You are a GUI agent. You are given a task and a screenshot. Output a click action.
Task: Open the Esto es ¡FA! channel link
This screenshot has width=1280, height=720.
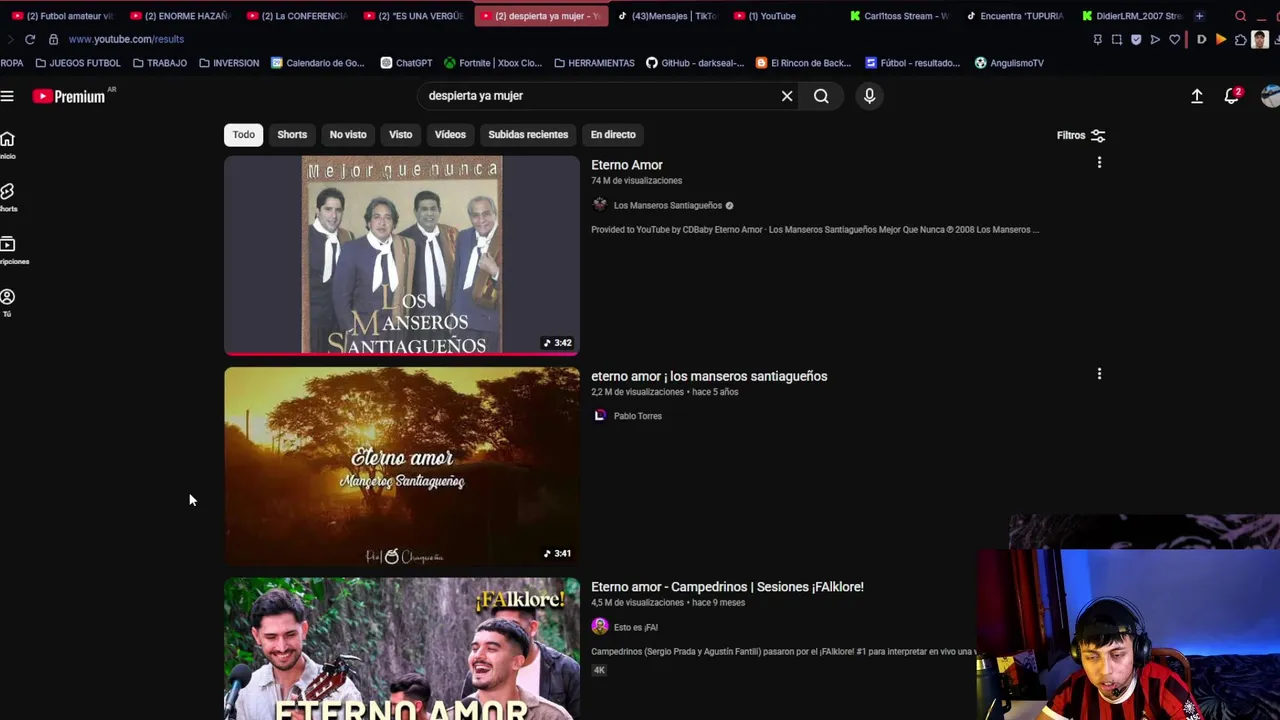click(x=635, y=627)
